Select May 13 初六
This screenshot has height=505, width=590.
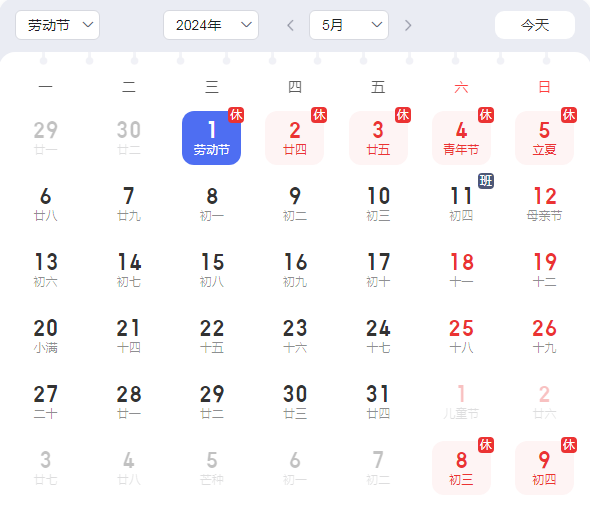45,270
